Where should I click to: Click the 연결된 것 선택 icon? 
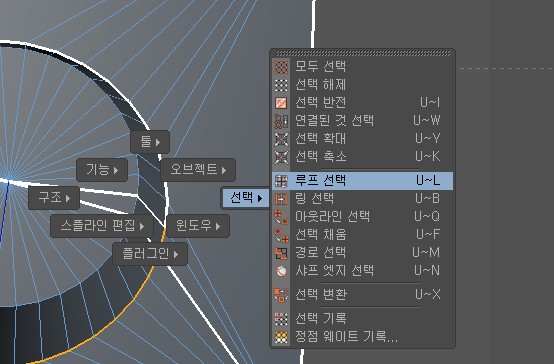pos(281,121)
